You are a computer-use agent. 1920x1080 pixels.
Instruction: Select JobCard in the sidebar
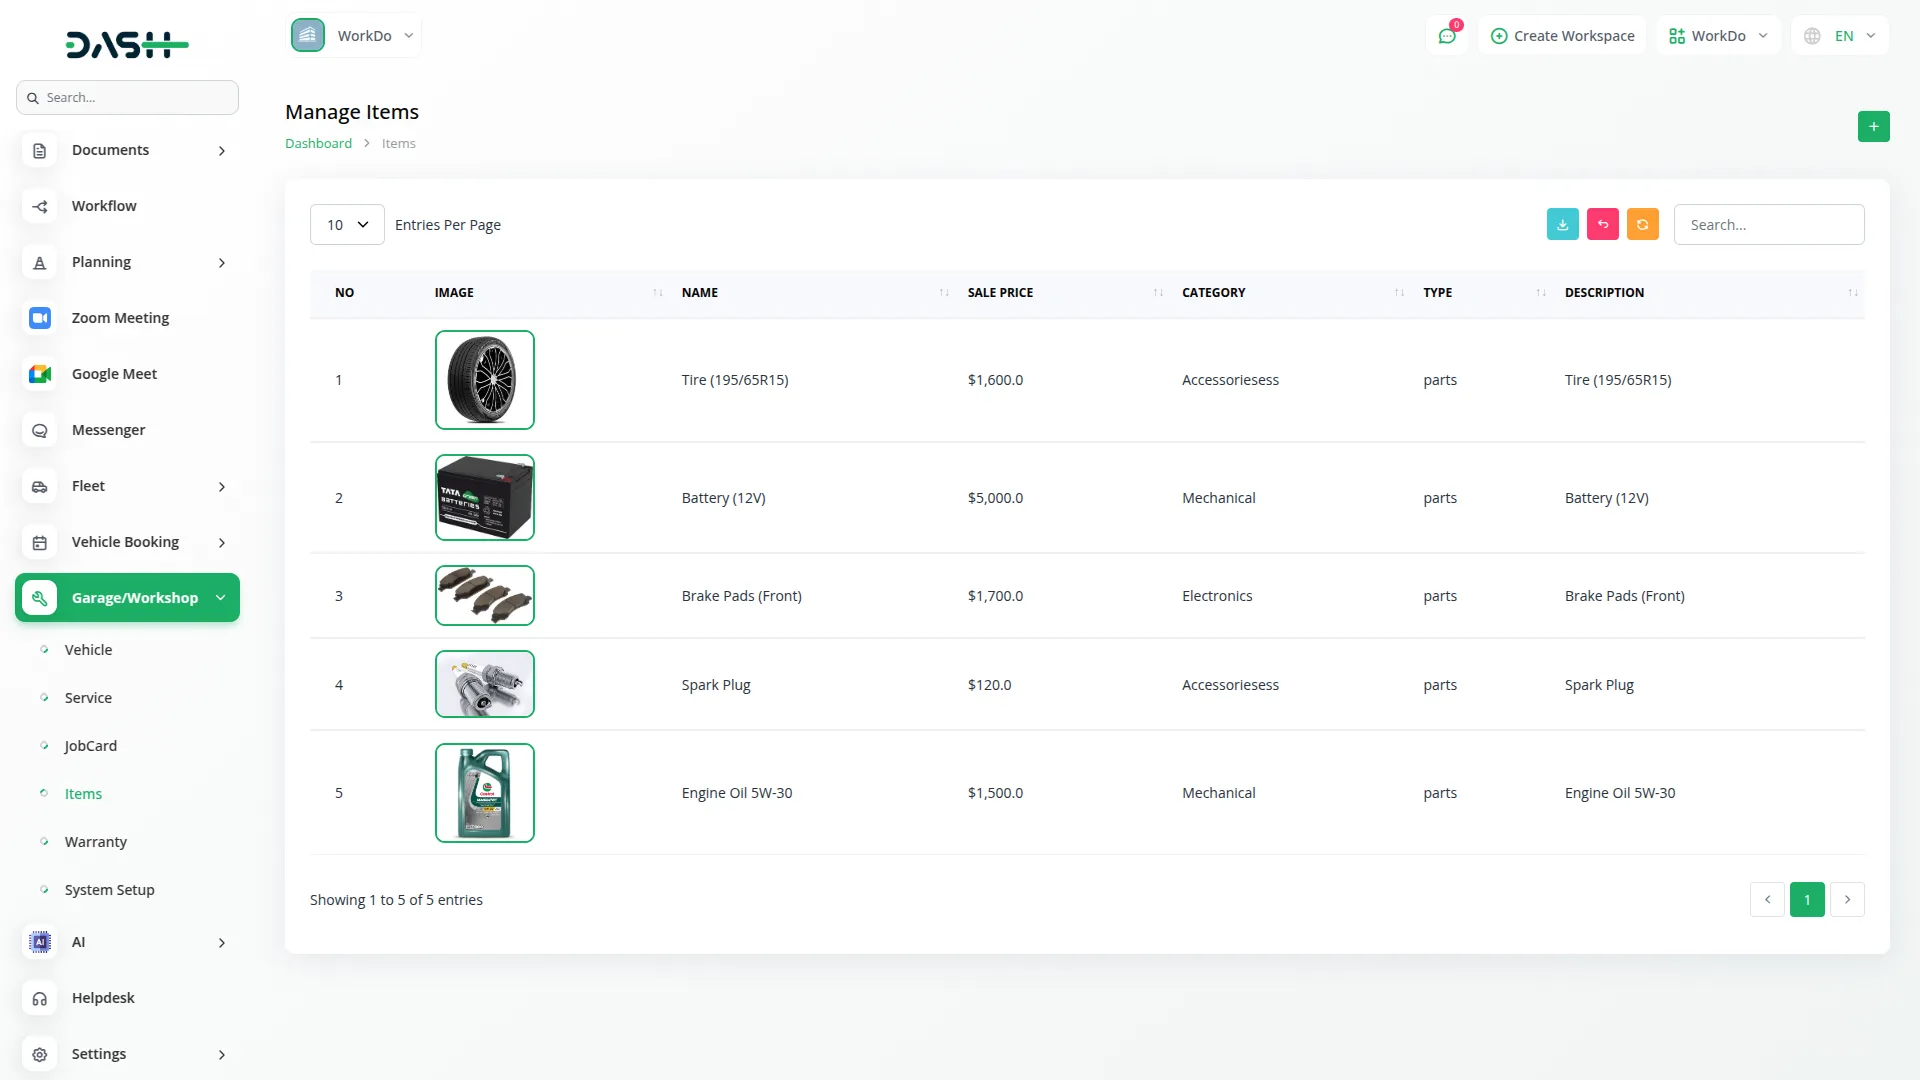click(91, 746)
